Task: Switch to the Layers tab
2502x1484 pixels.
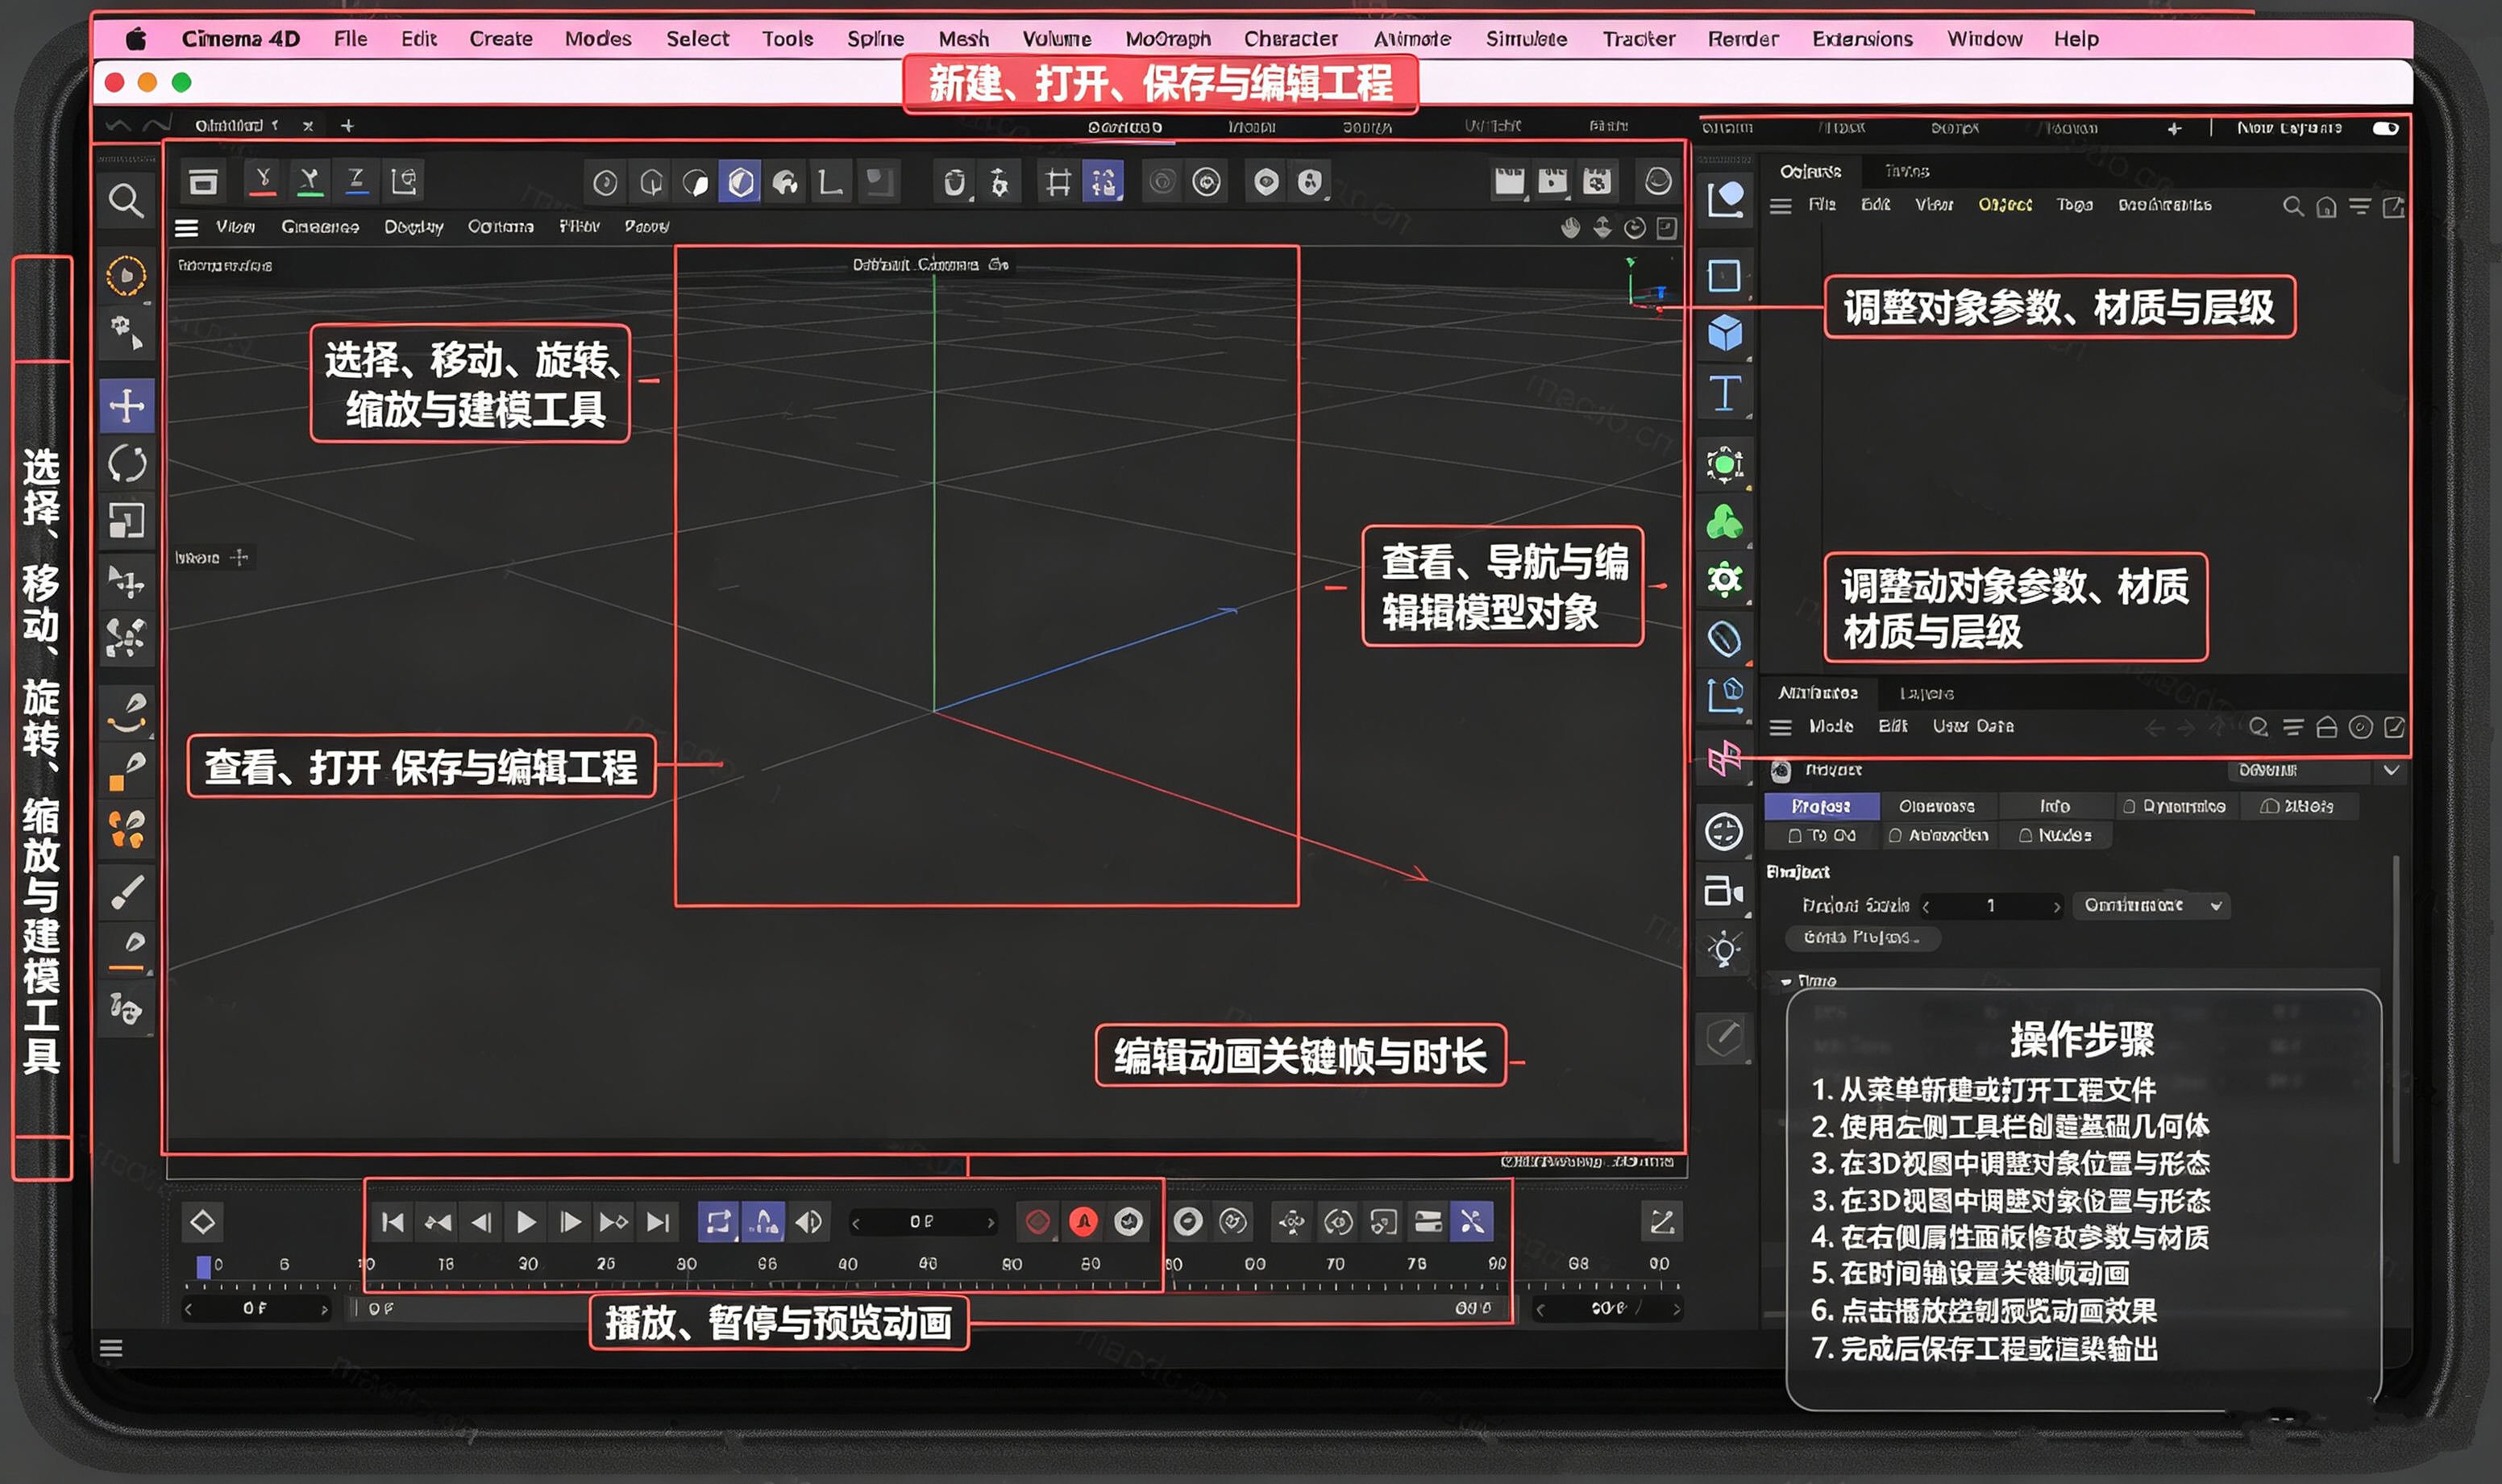Action: coord(1926,693)
